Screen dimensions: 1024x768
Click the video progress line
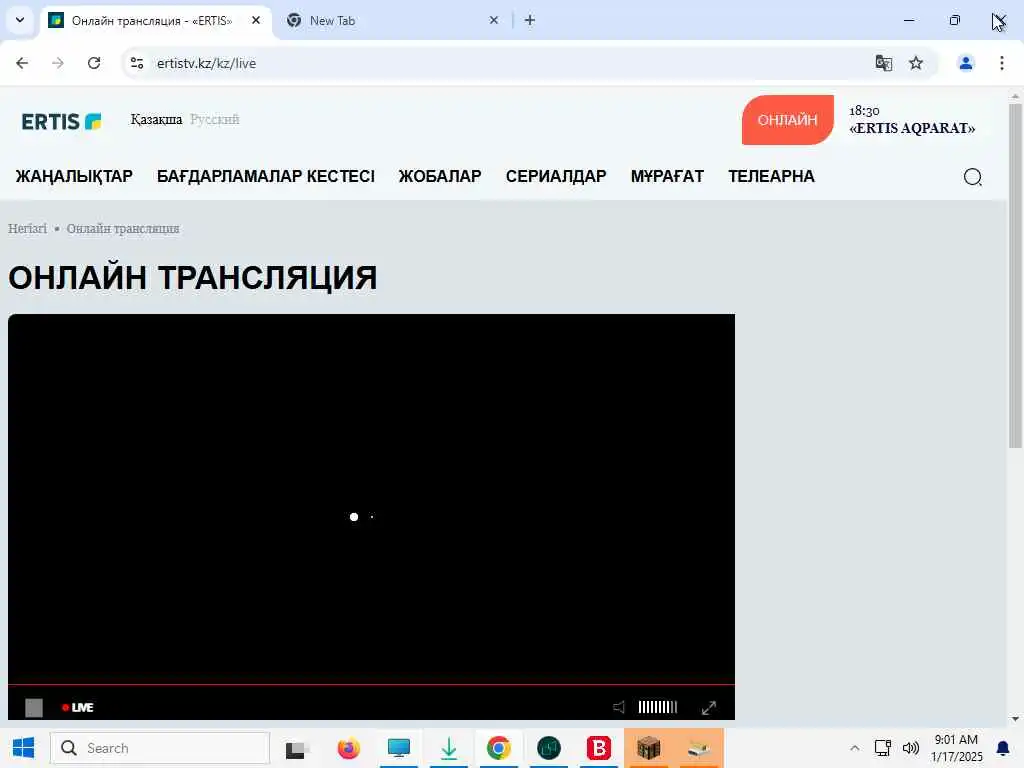(371, 684)
